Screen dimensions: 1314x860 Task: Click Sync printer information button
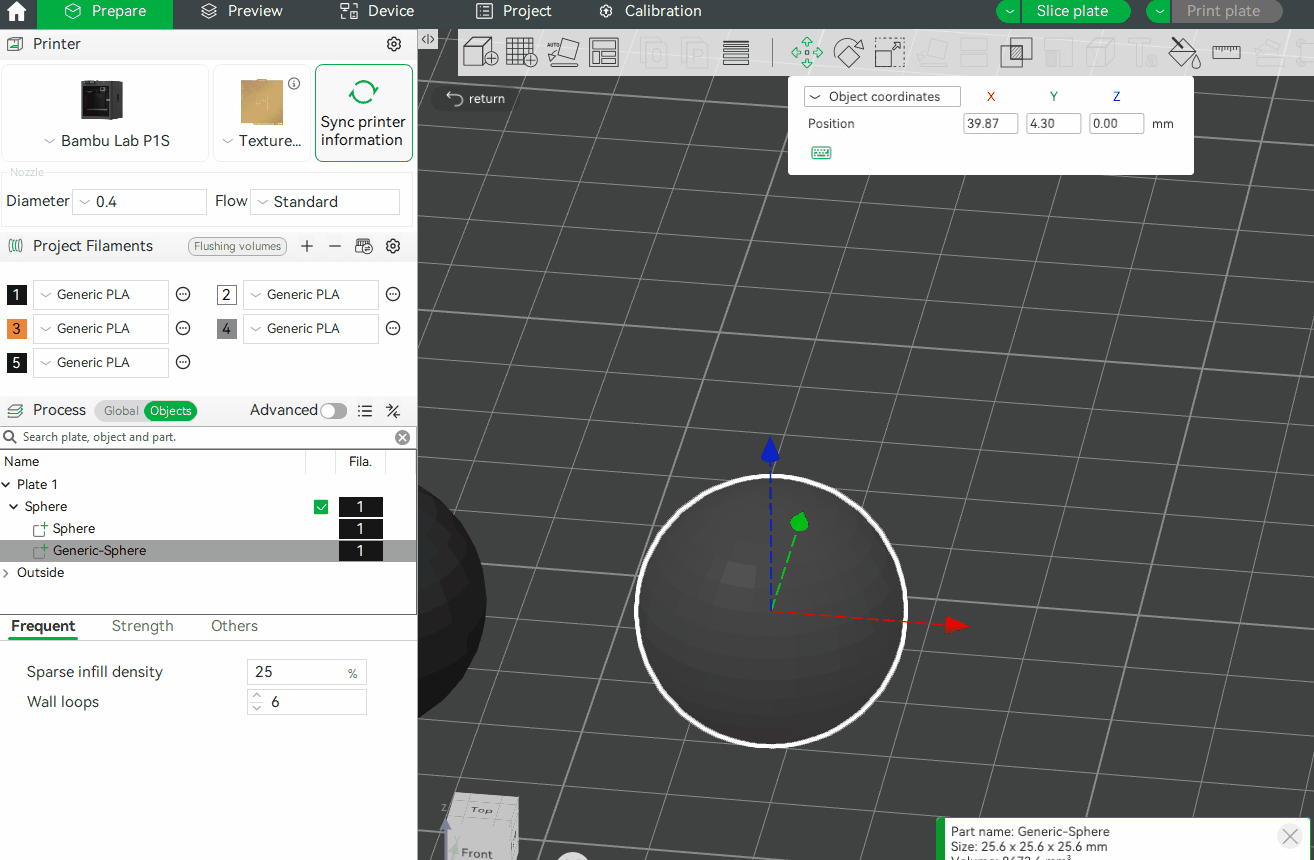[x=363, y=113]
